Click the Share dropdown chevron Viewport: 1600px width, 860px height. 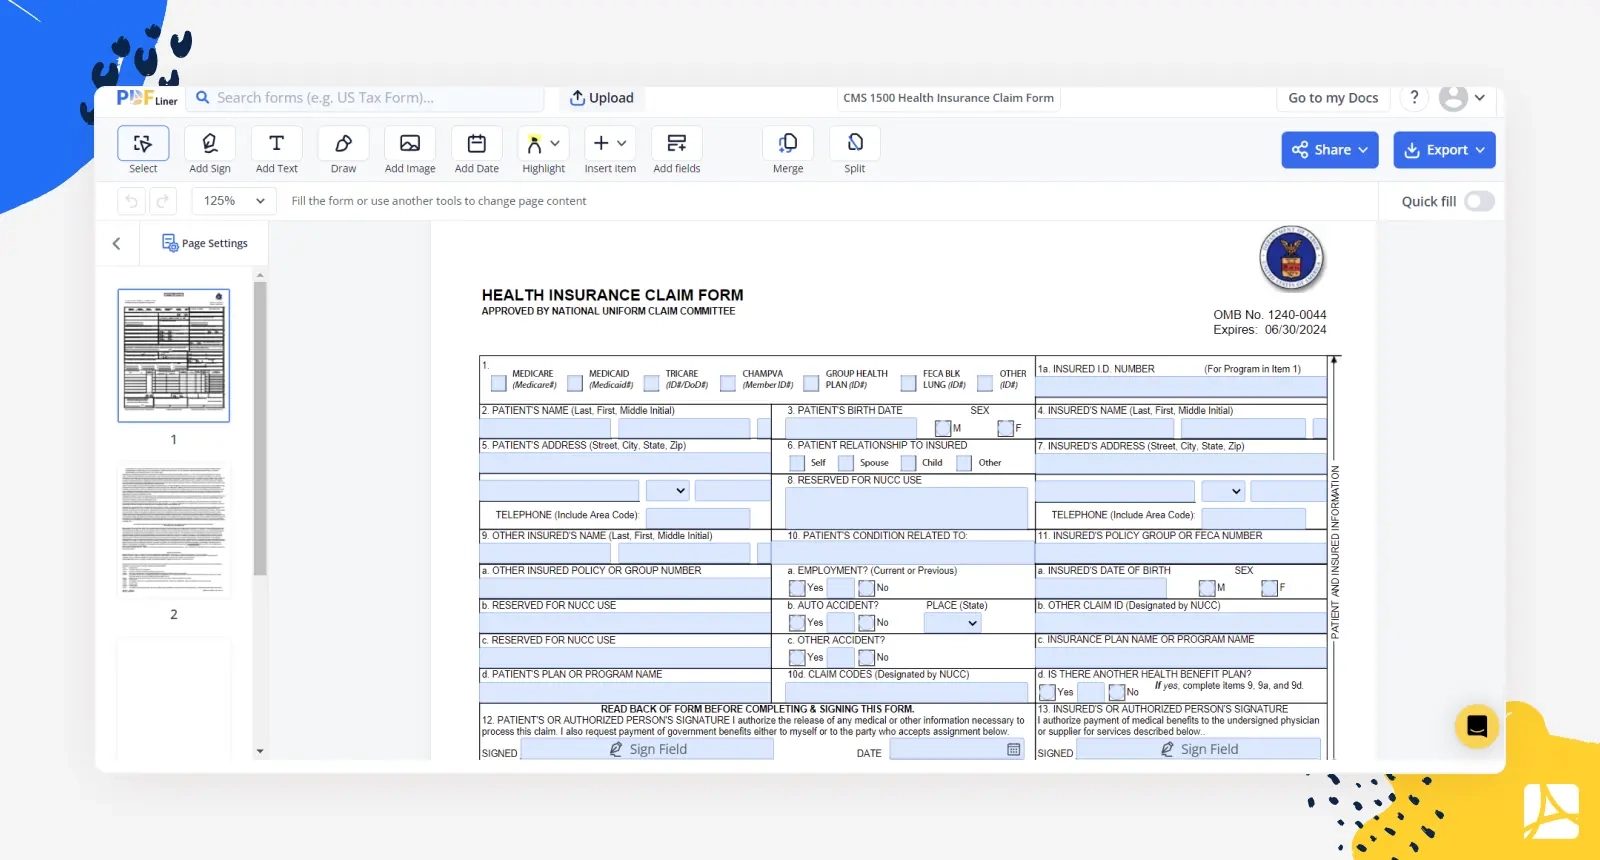(1362, 150)
